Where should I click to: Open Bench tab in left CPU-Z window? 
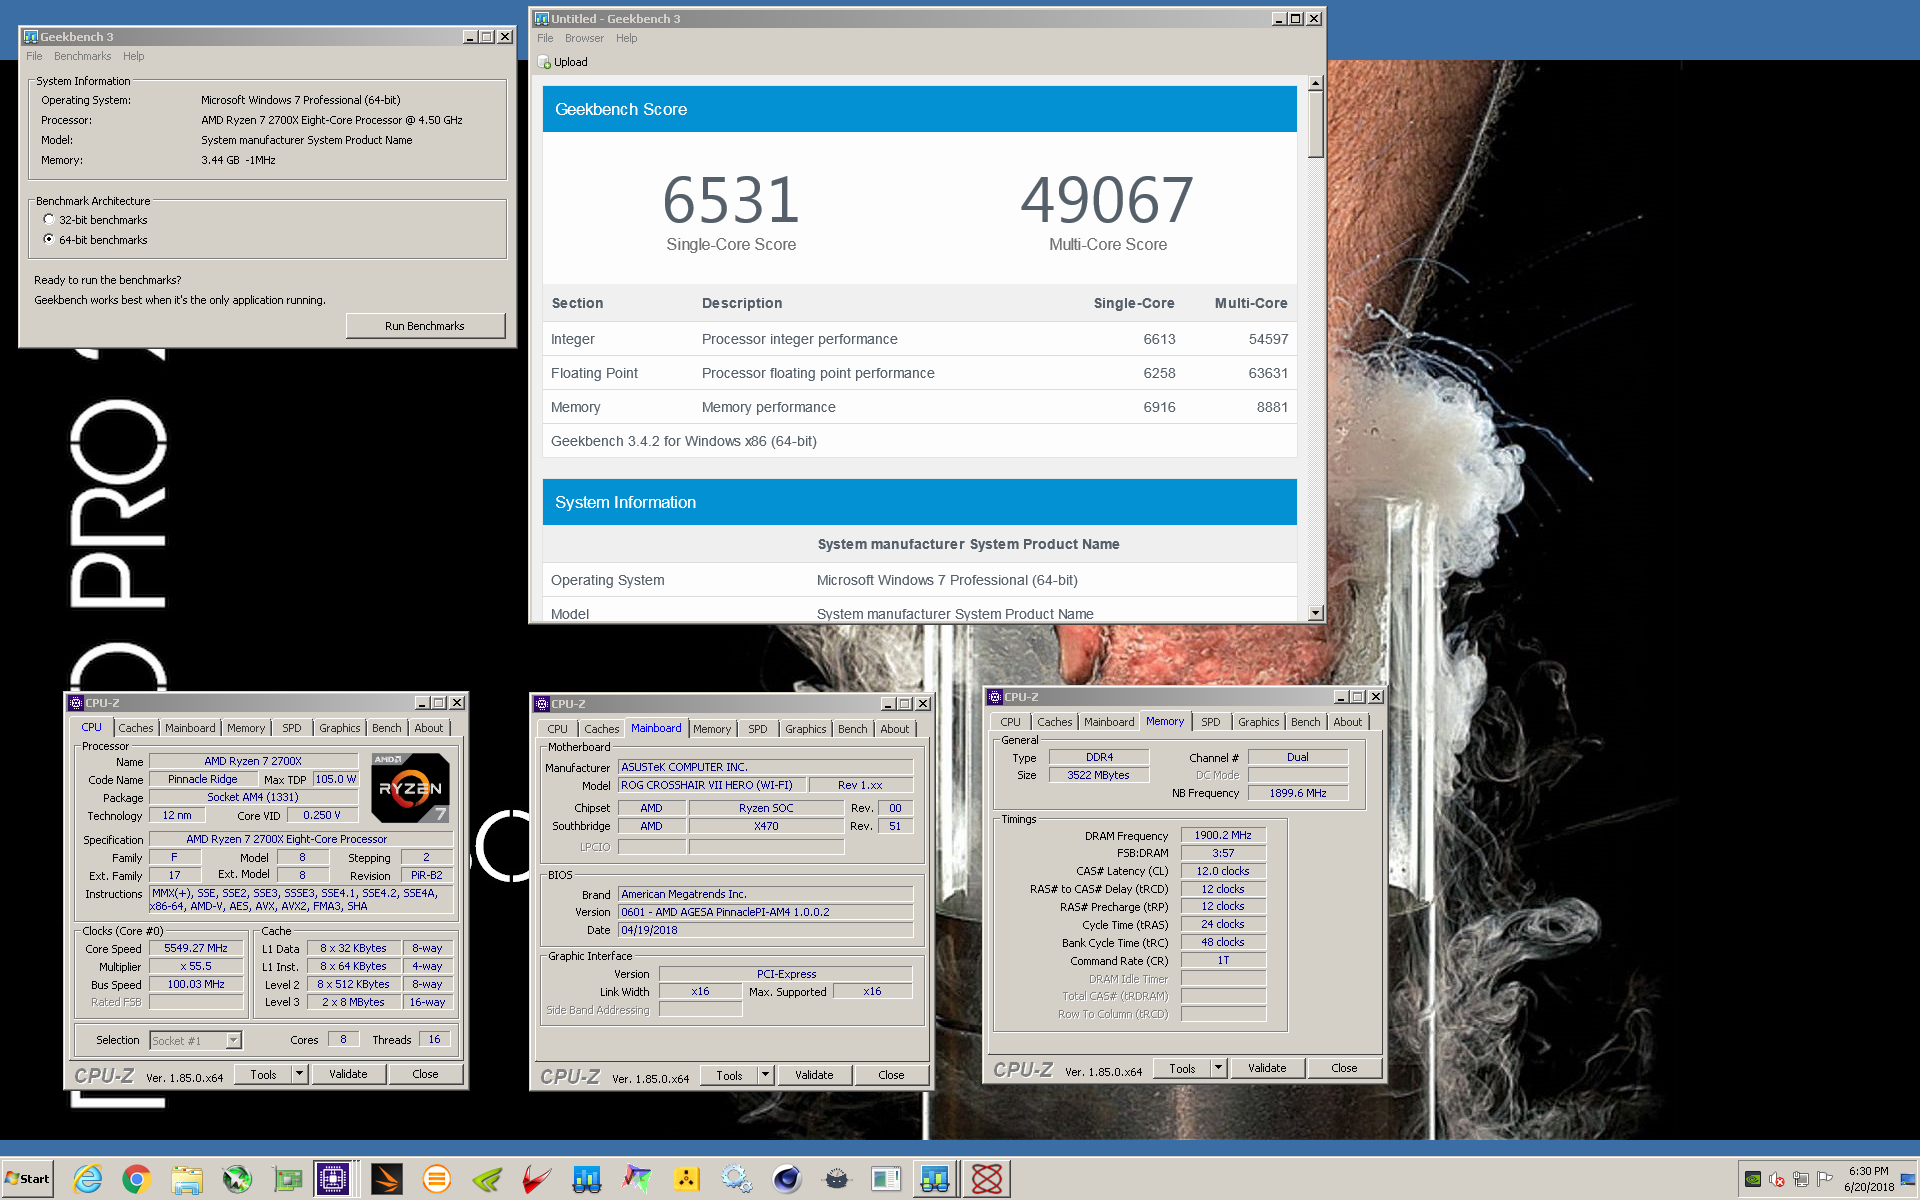(x=387, y=728)
